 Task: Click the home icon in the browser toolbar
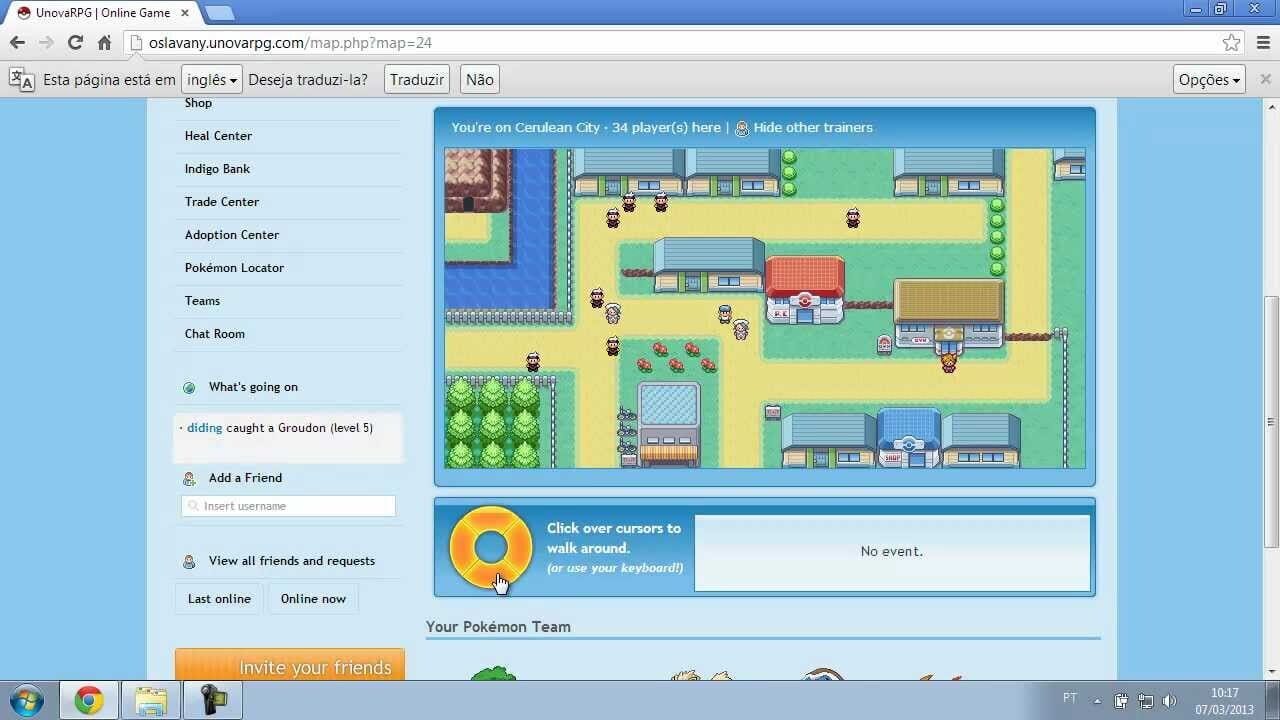pos(104,43)
